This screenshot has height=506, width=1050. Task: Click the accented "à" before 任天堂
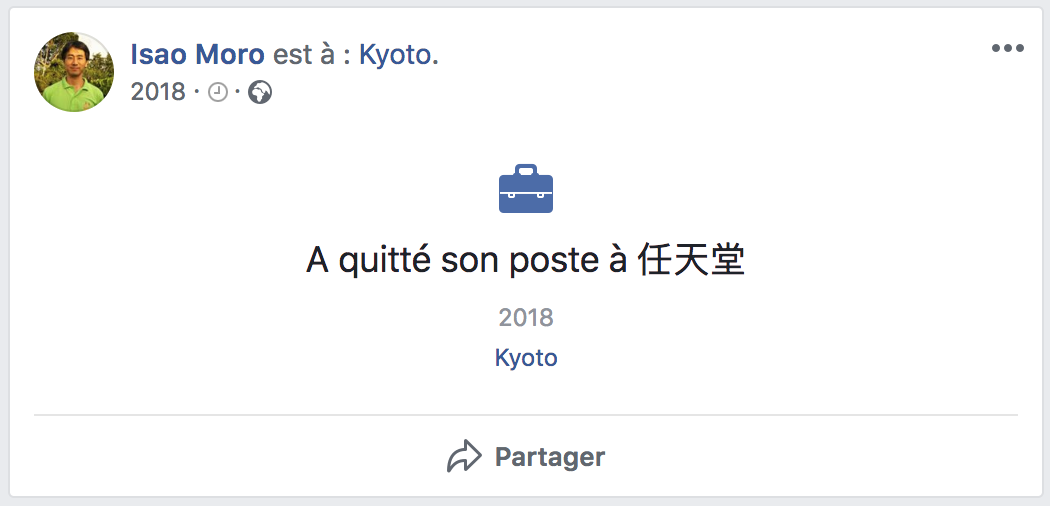618,261
